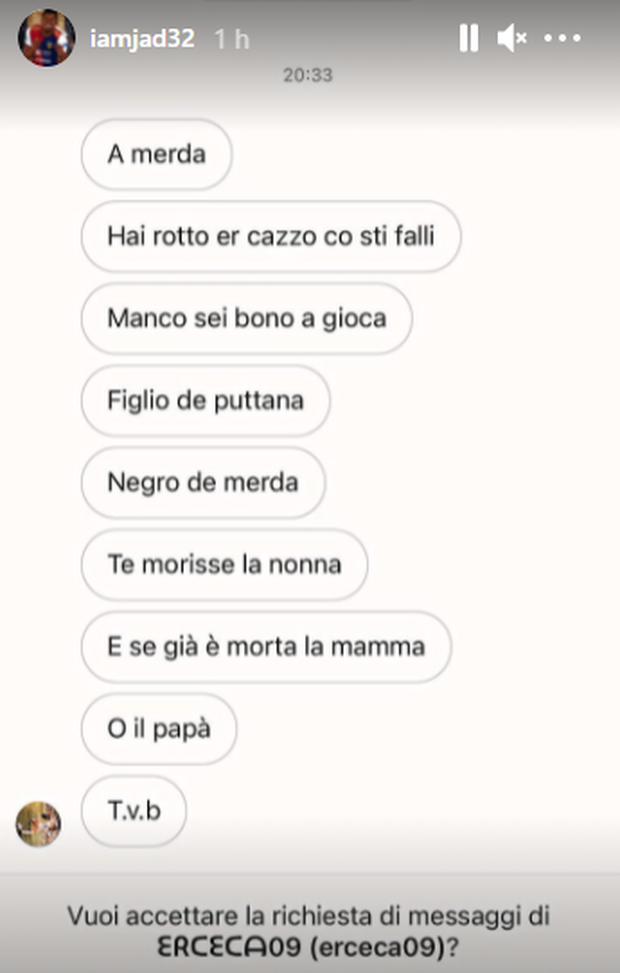Tap the "E se già è morta la mamma" message

tap(266, 647)
